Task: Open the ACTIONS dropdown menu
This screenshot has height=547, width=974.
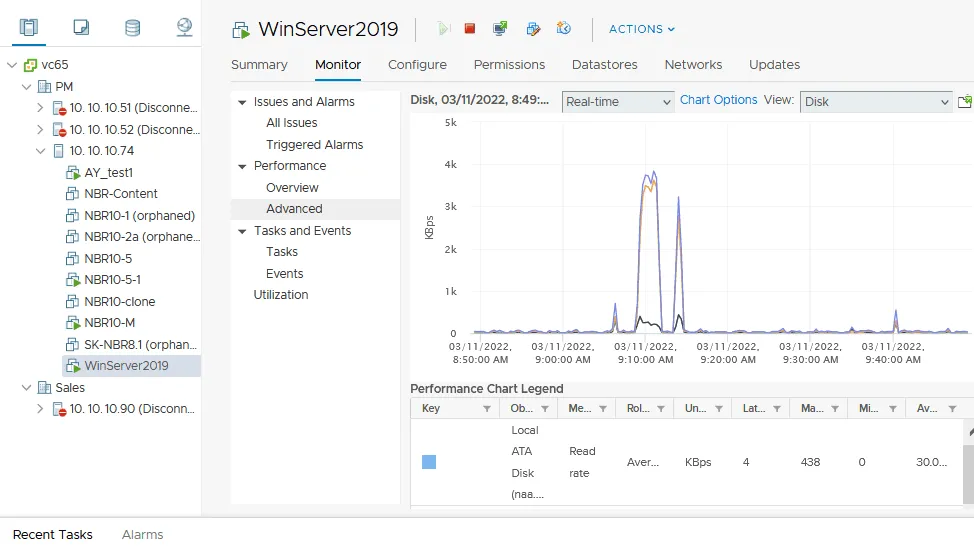Action: click(x=641, y=29)
